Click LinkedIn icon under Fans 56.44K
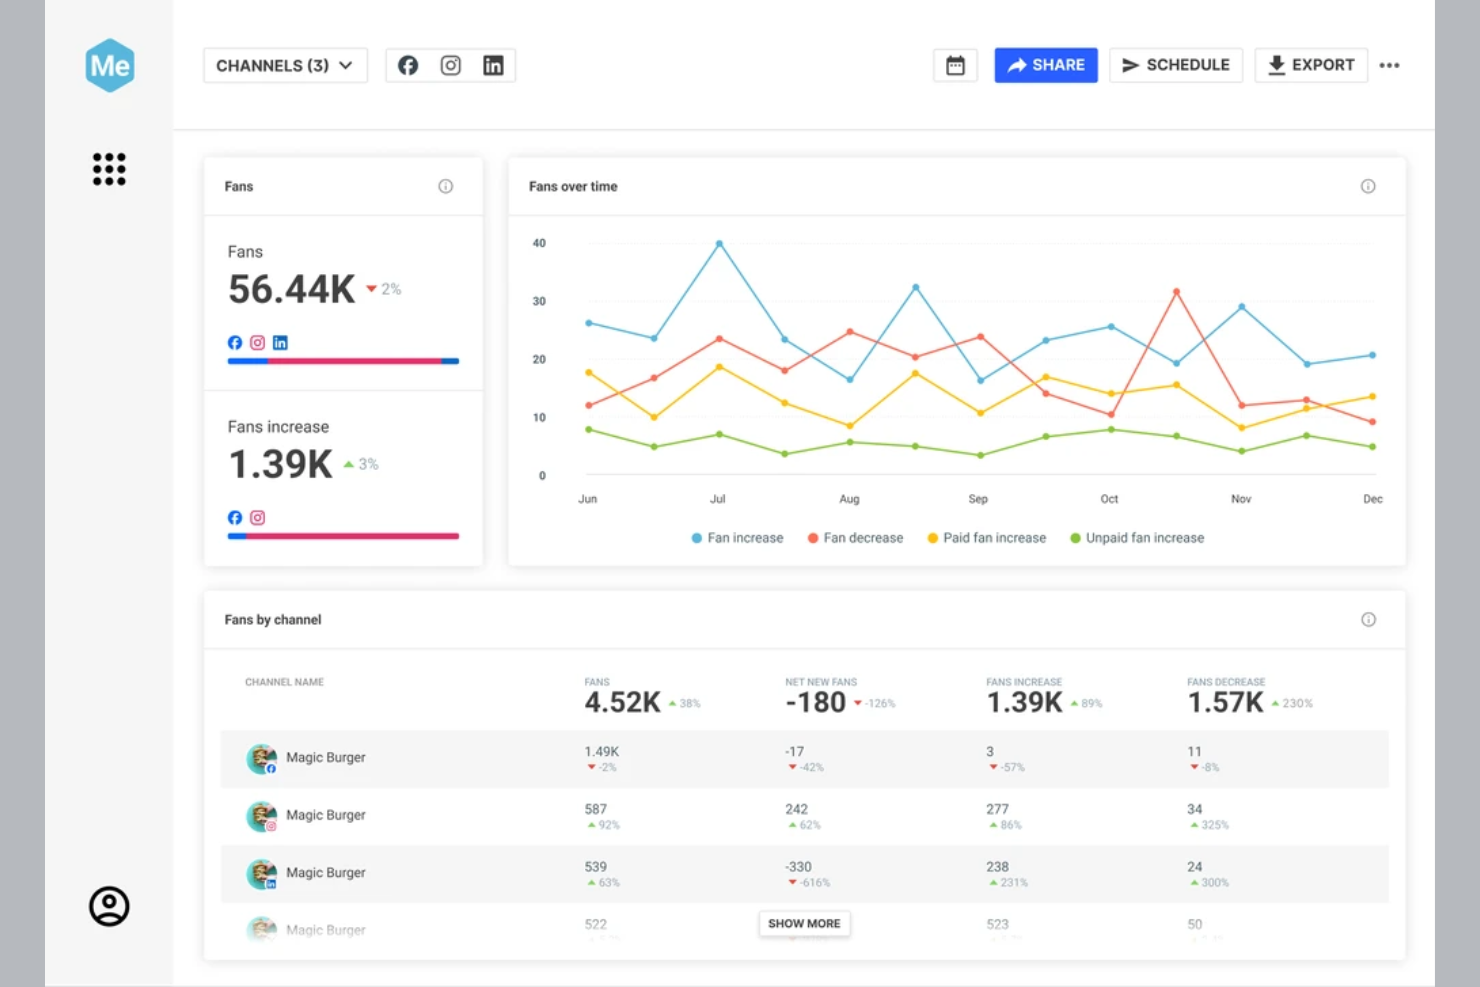 point(280,342)
